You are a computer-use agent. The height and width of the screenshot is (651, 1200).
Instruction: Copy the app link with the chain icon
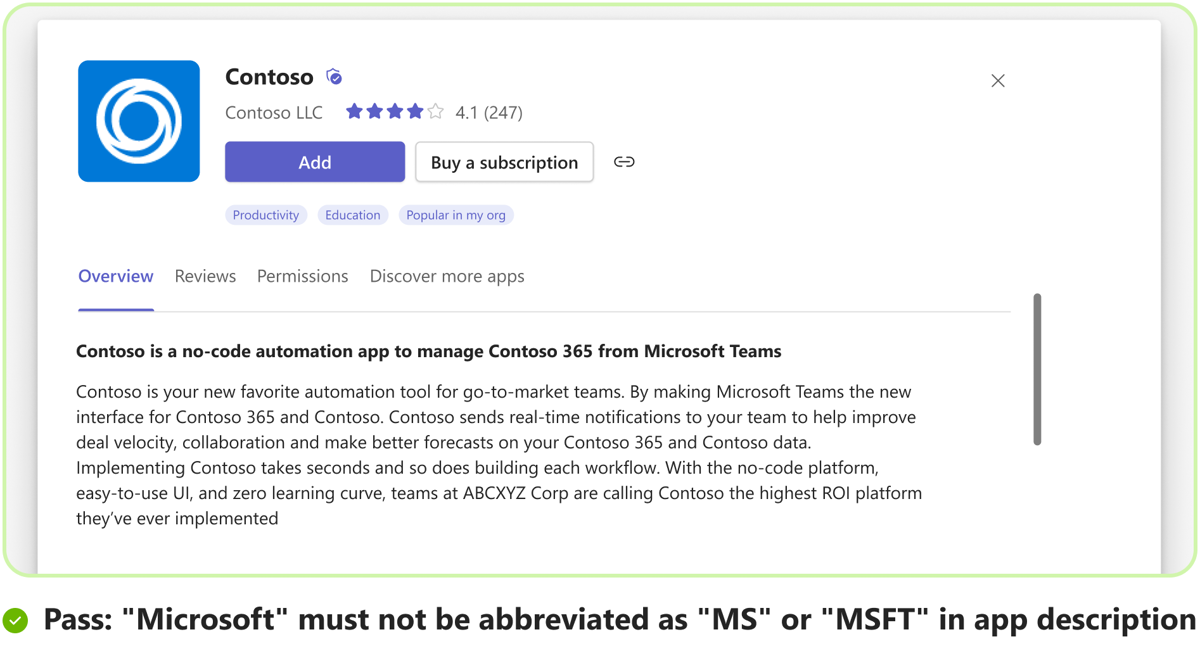coord(624,162)
